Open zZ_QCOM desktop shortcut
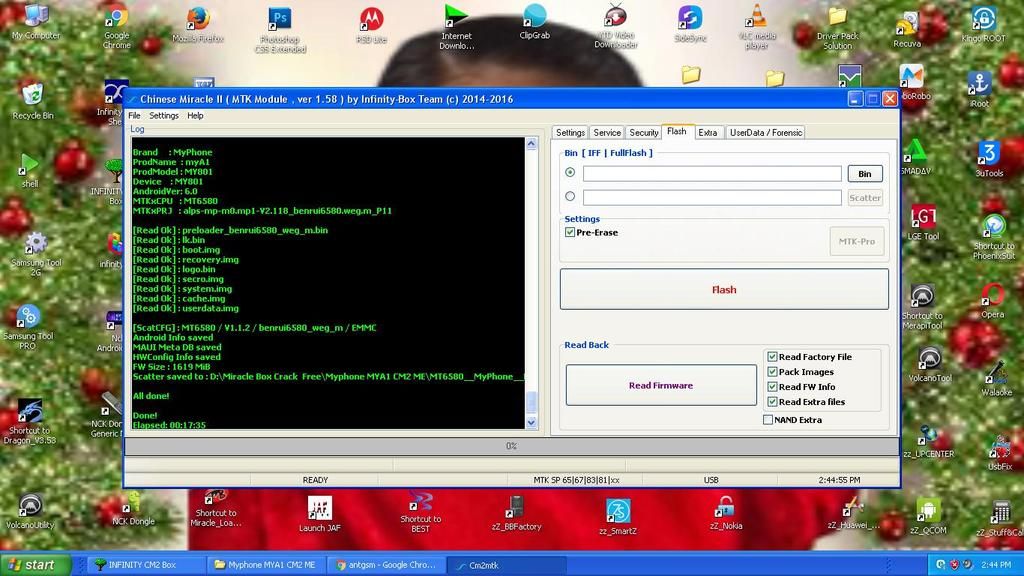This screenshot has height=576, width=1024. (x=928, y=517)
